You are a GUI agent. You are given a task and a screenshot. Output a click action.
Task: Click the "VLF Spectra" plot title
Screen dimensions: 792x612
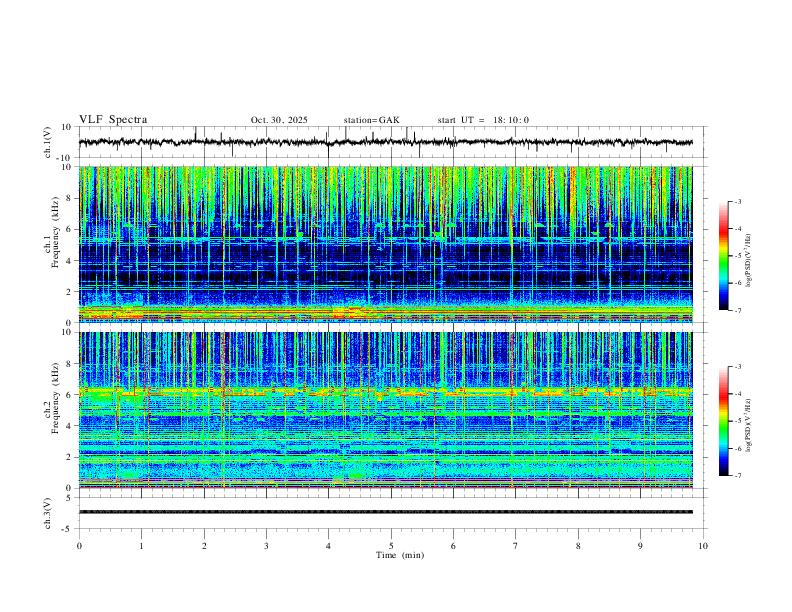pos(113,120)
